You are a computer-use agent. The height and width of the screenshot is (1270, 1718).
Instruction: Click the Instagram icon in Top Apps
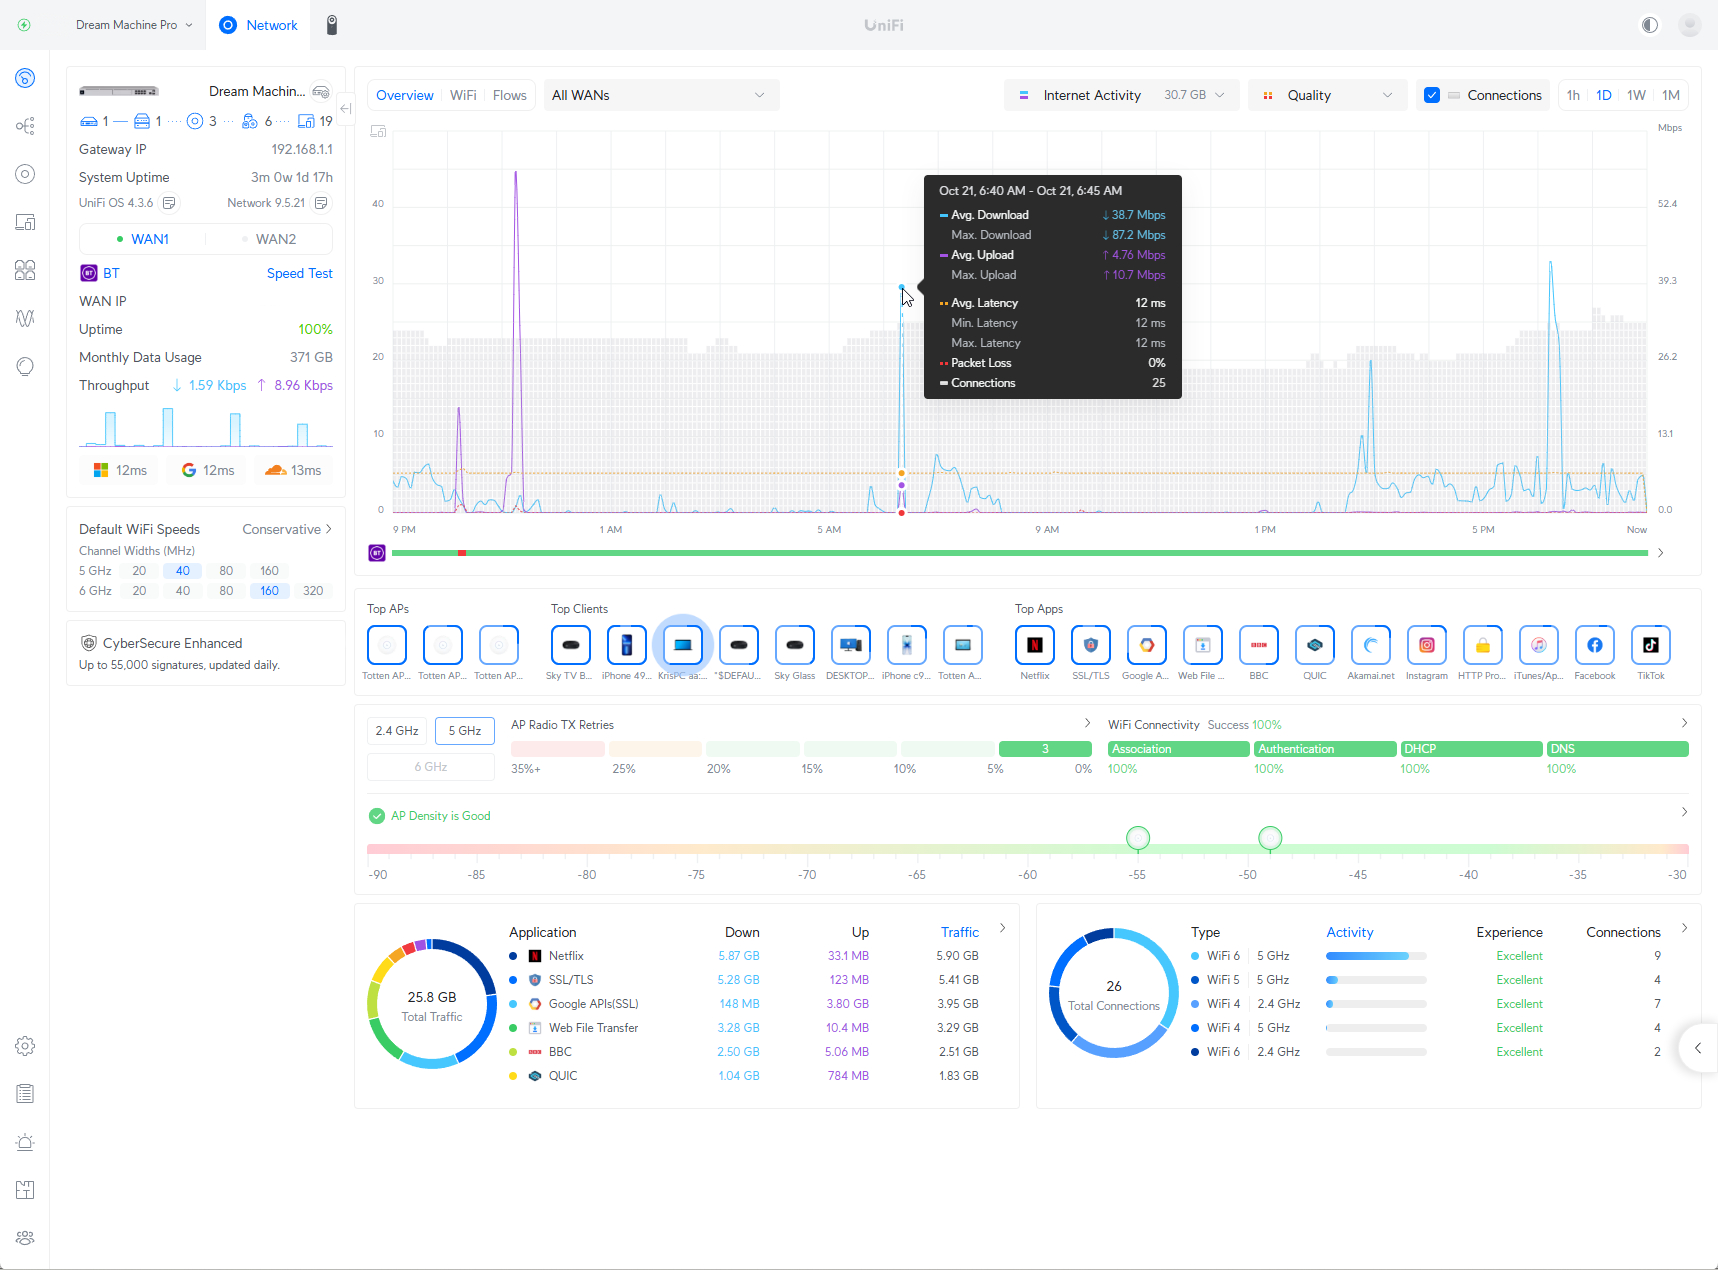tap(1427, 645)
